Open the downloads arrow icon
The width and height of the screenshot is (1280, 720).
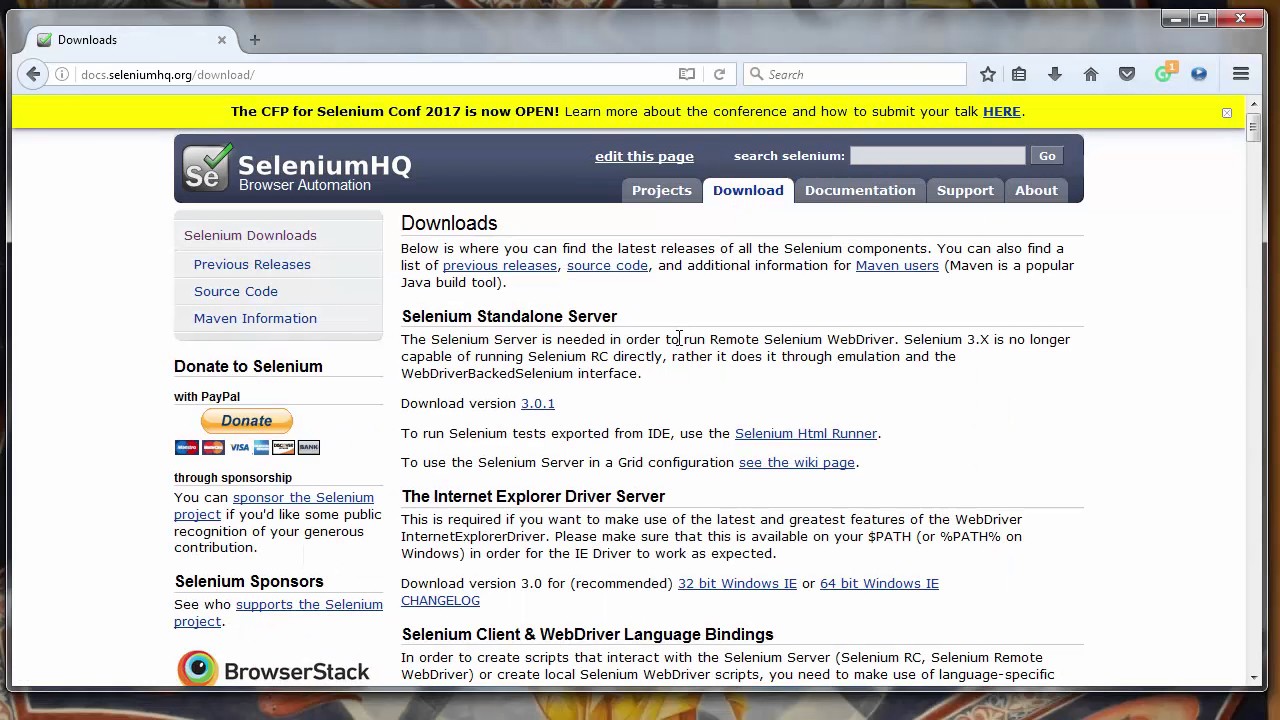point(1055,74)
